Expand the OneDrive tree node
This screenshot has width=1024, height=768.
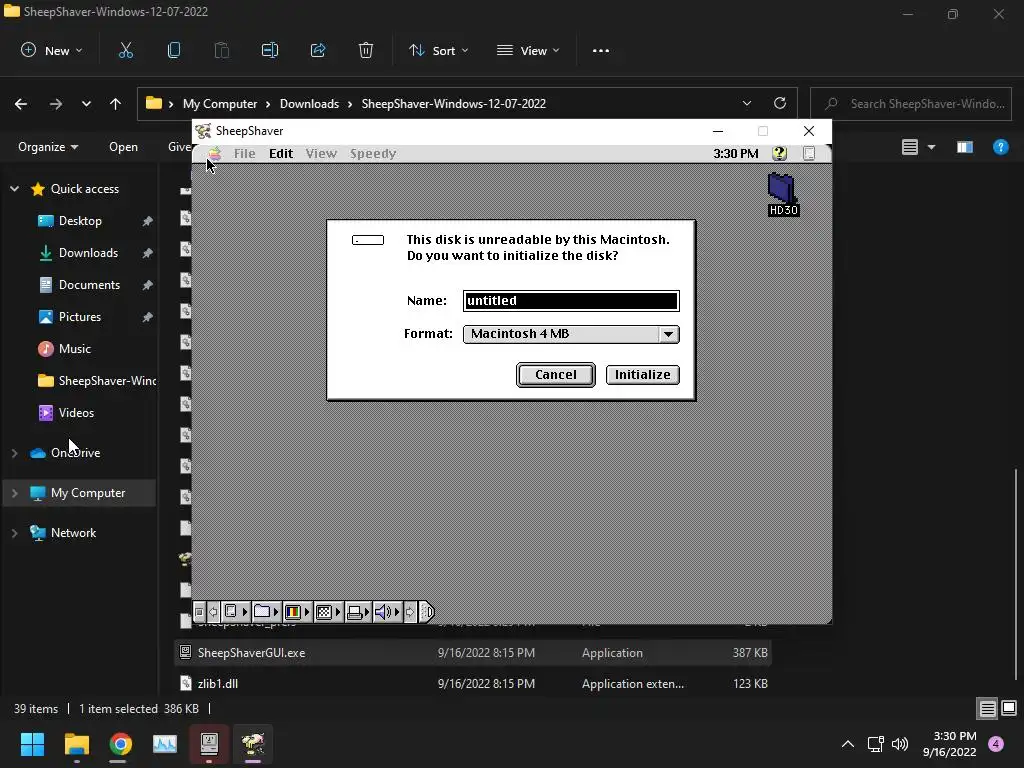[14, 453]
